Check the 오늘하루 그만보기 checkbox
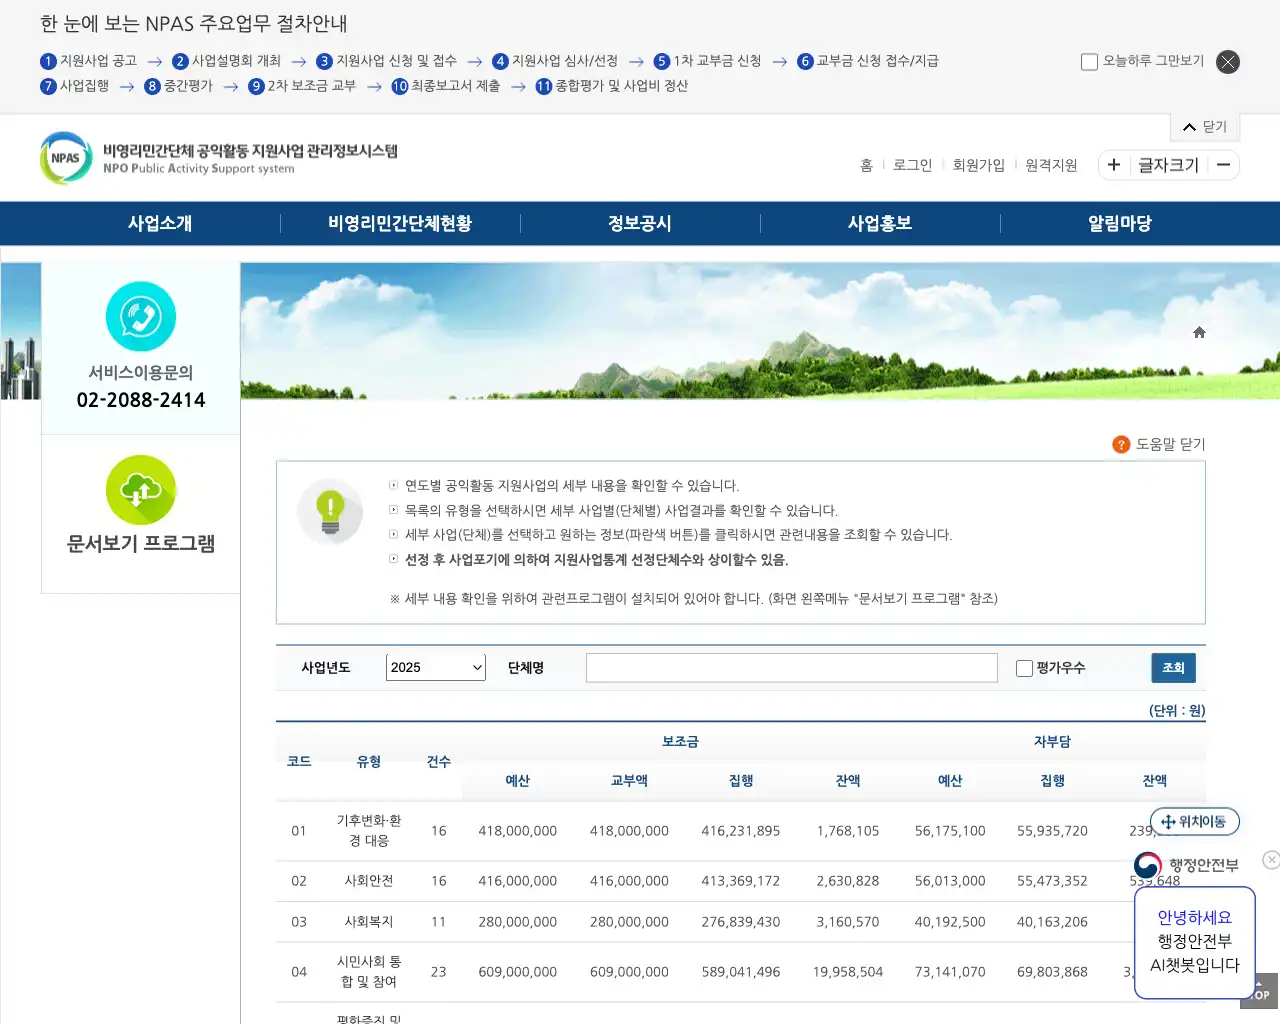The width and height of the screenshot is (1280, 1024). click(x=1090, y=62)
